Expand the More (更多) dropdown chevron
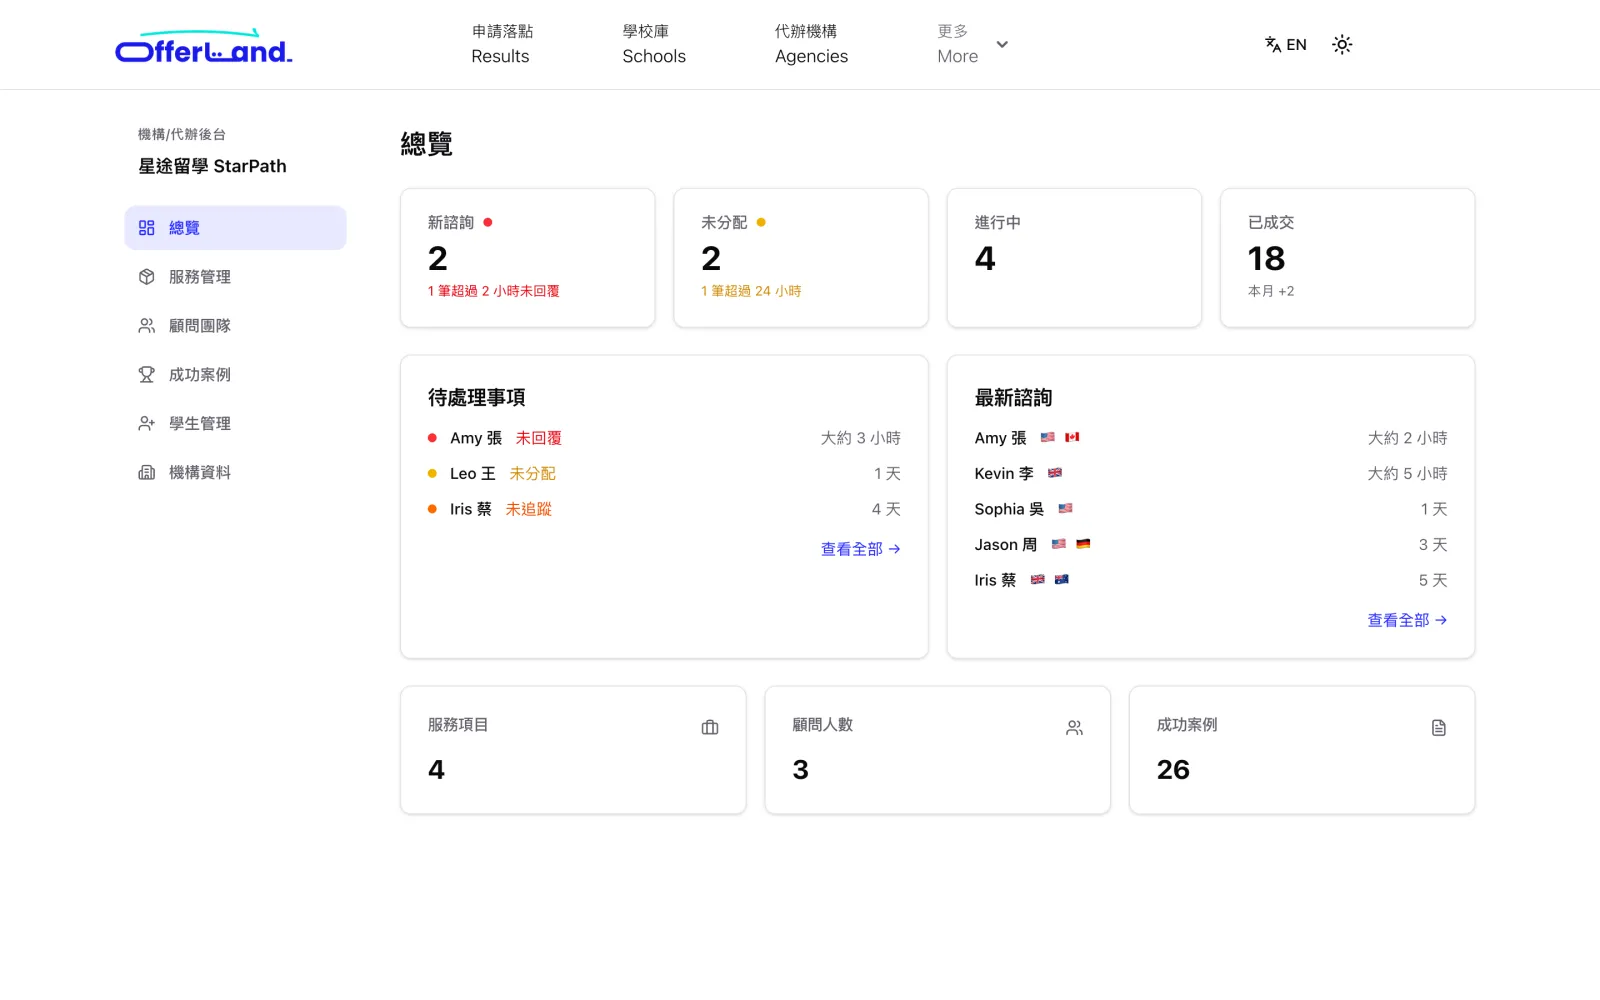Screen dimensions: 1600x1000 [1002, 44]
